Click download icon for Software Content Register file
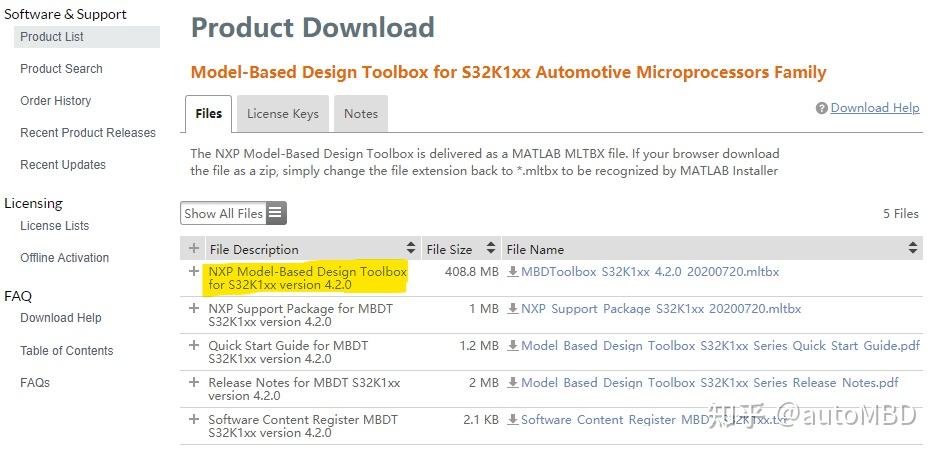Image resolution: width=941 pixels, height=453 pixels. click(513, 420)
